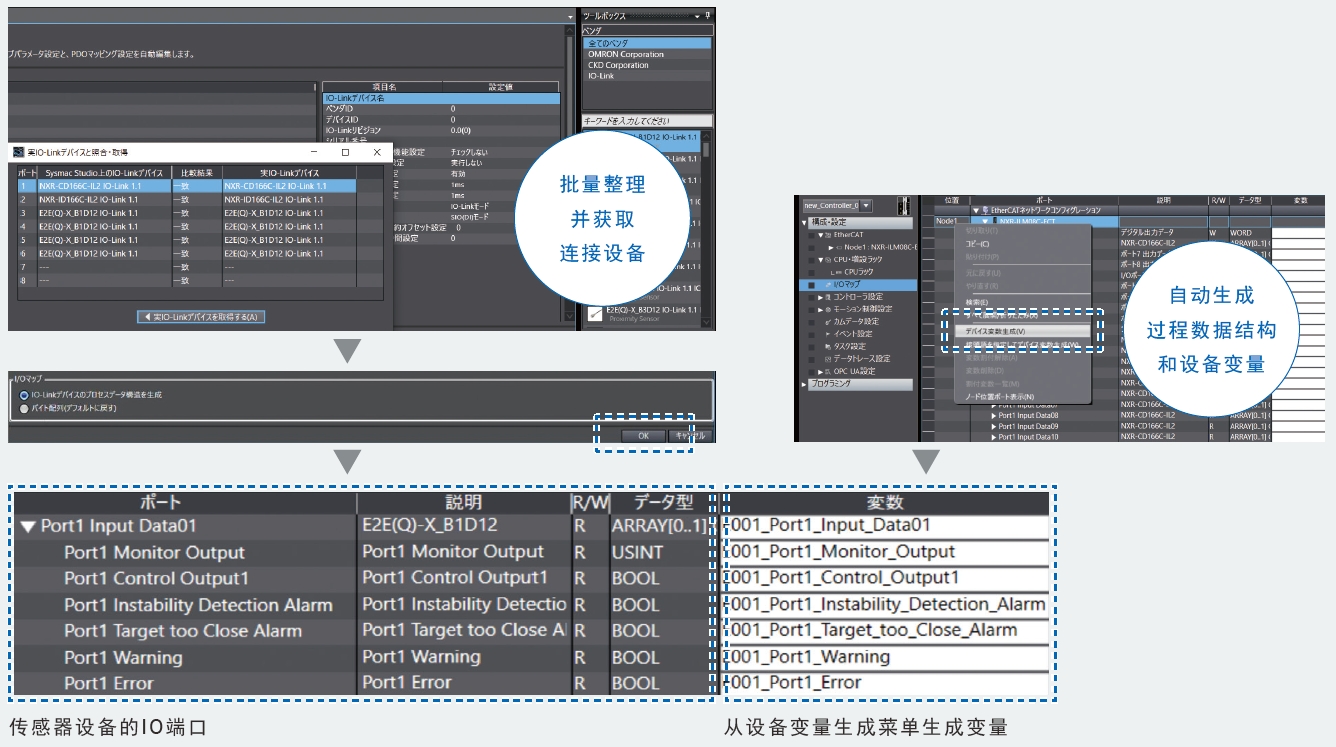This screenshot has height=747, width=1336.
Task: Expand the Port1 Input Data08 row
Action: click(x=993, y=415)
